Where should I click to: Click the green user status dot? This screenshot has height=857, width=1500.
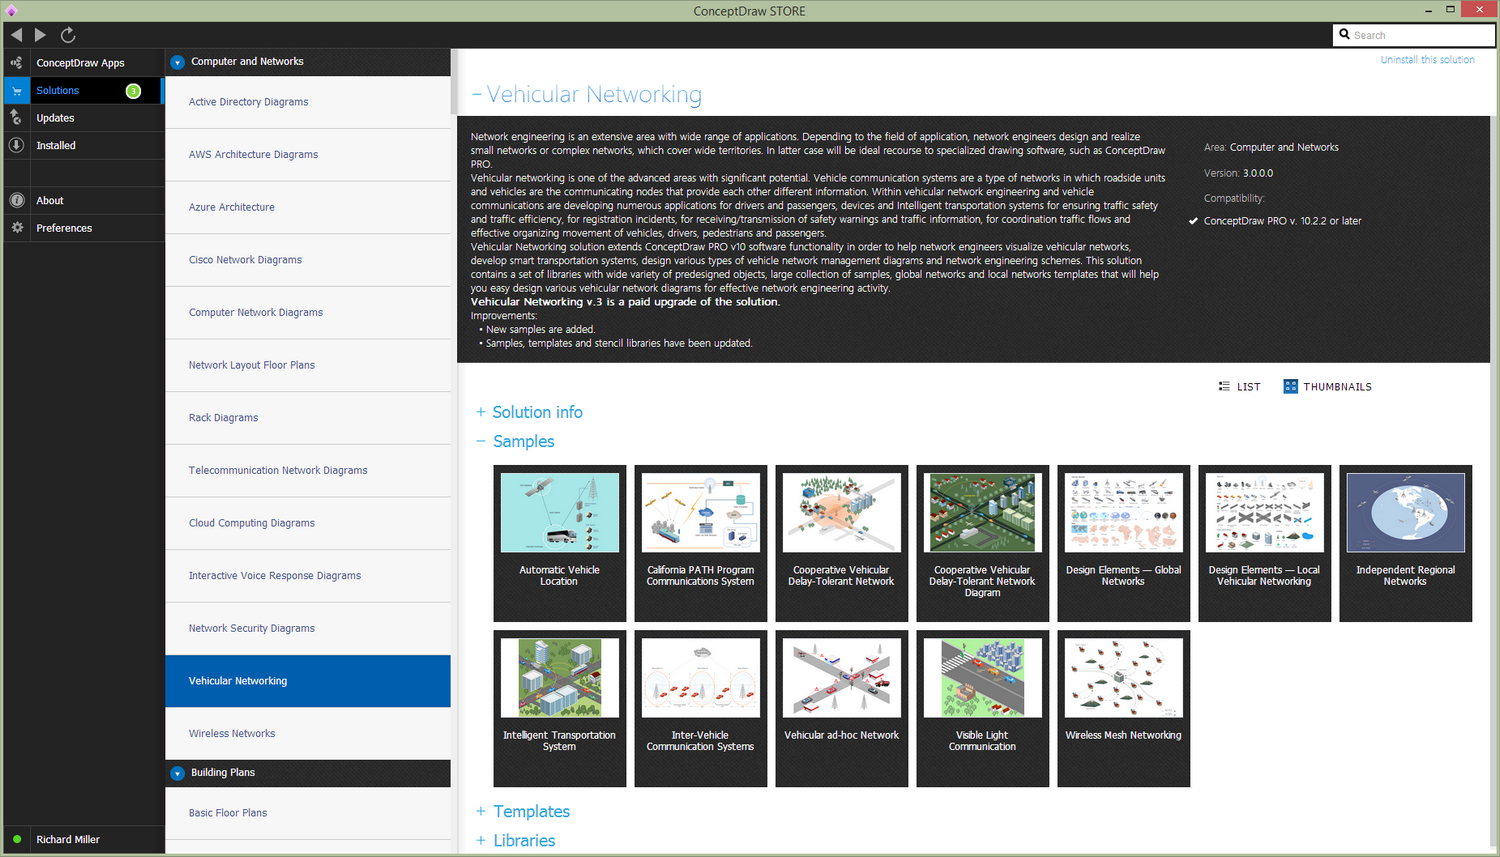coord(17,840)
